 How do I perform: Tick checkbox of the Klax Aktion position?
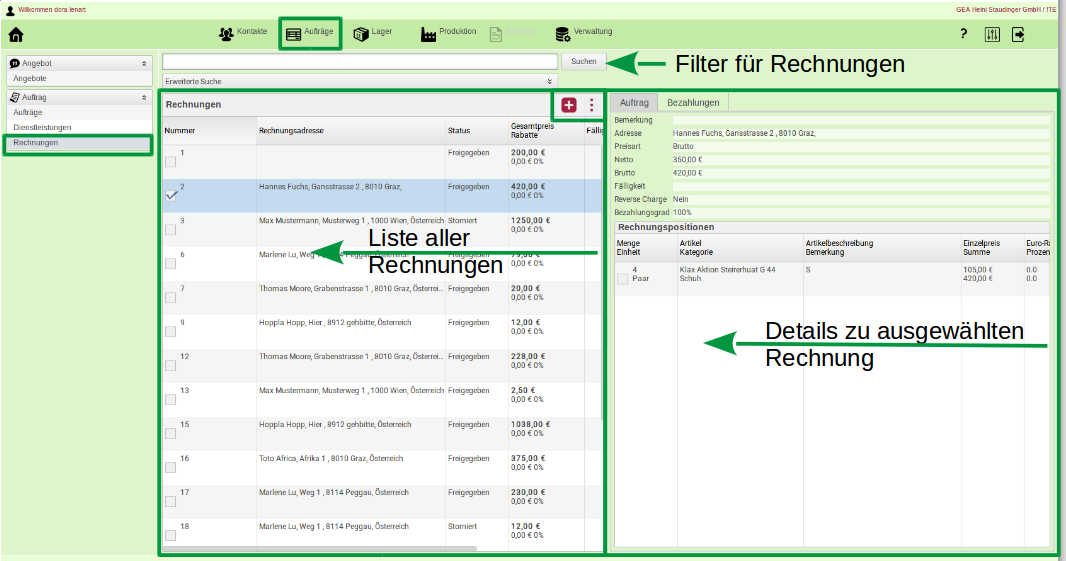pos(622,279)
